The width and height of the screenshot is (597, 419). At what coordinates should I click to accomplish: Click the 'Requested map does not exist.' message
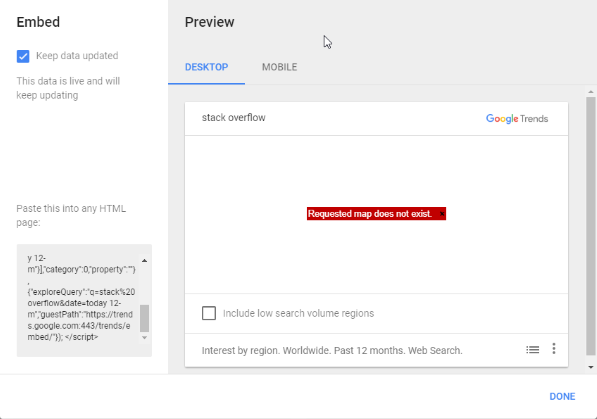[x=369, y=214]
